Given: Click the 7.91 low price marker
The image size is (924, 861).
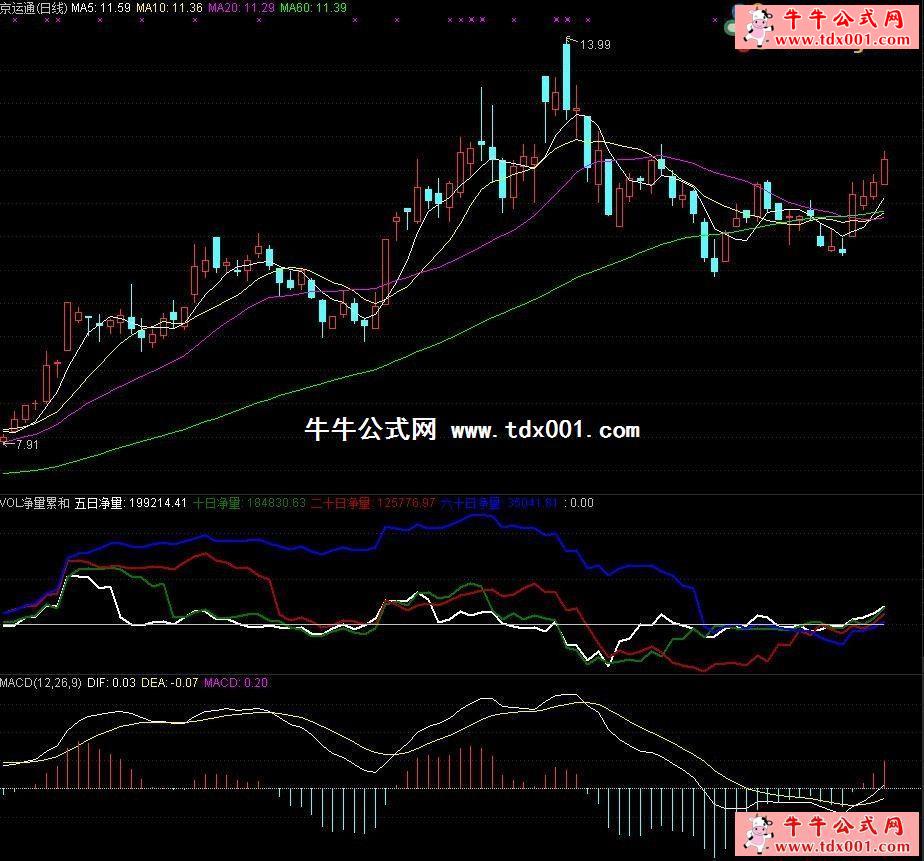Looking at the screenshot, I should [24, 445].
